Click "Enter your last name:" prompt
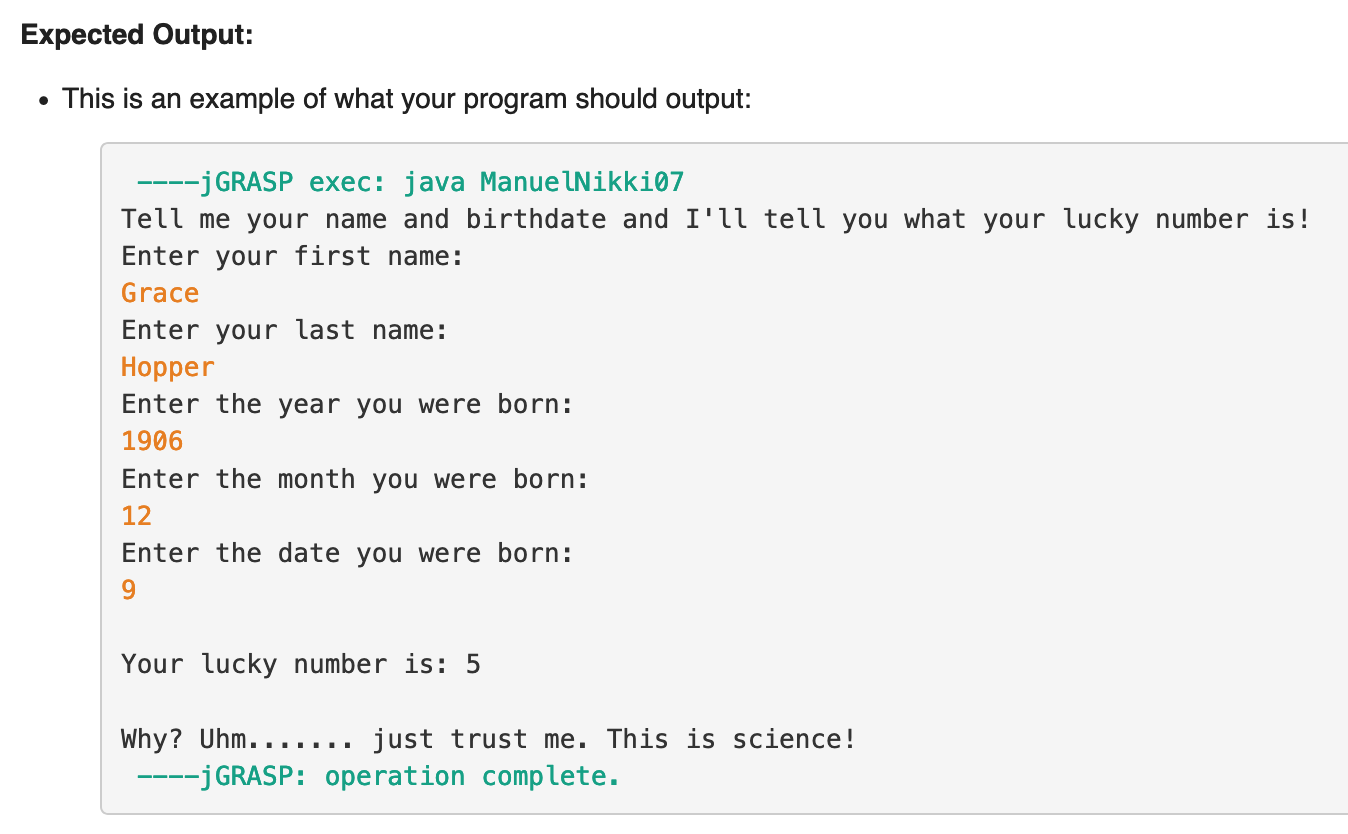Screen dimensions: 1348x834 pos(285,330)
